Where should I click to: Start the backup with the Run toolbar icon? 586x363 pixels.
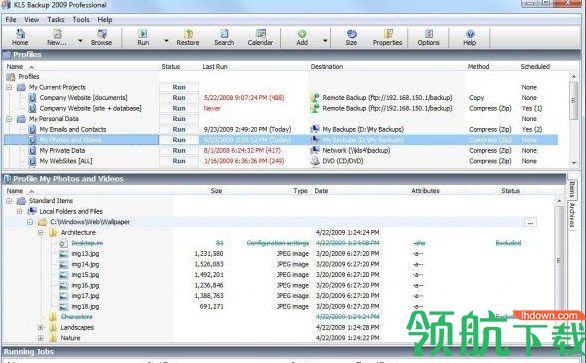pyautogui.click(x=143, y=38)
